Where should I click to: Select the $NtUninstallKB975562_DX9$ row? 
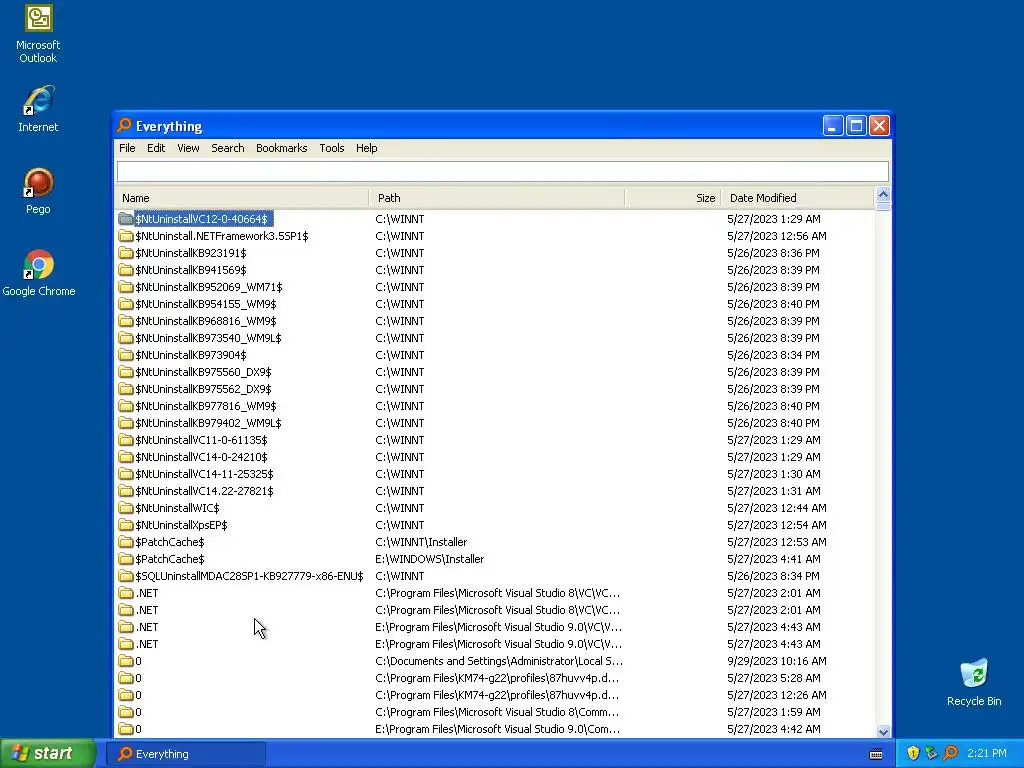(495, 389)
